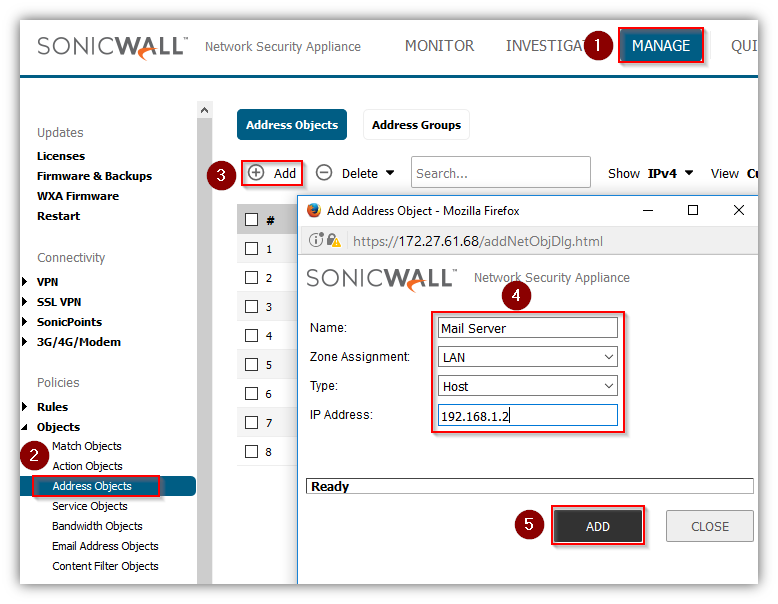778x604 pixels.
Task: Collapse the Objects tree node
Action: (x=25, y=427)
